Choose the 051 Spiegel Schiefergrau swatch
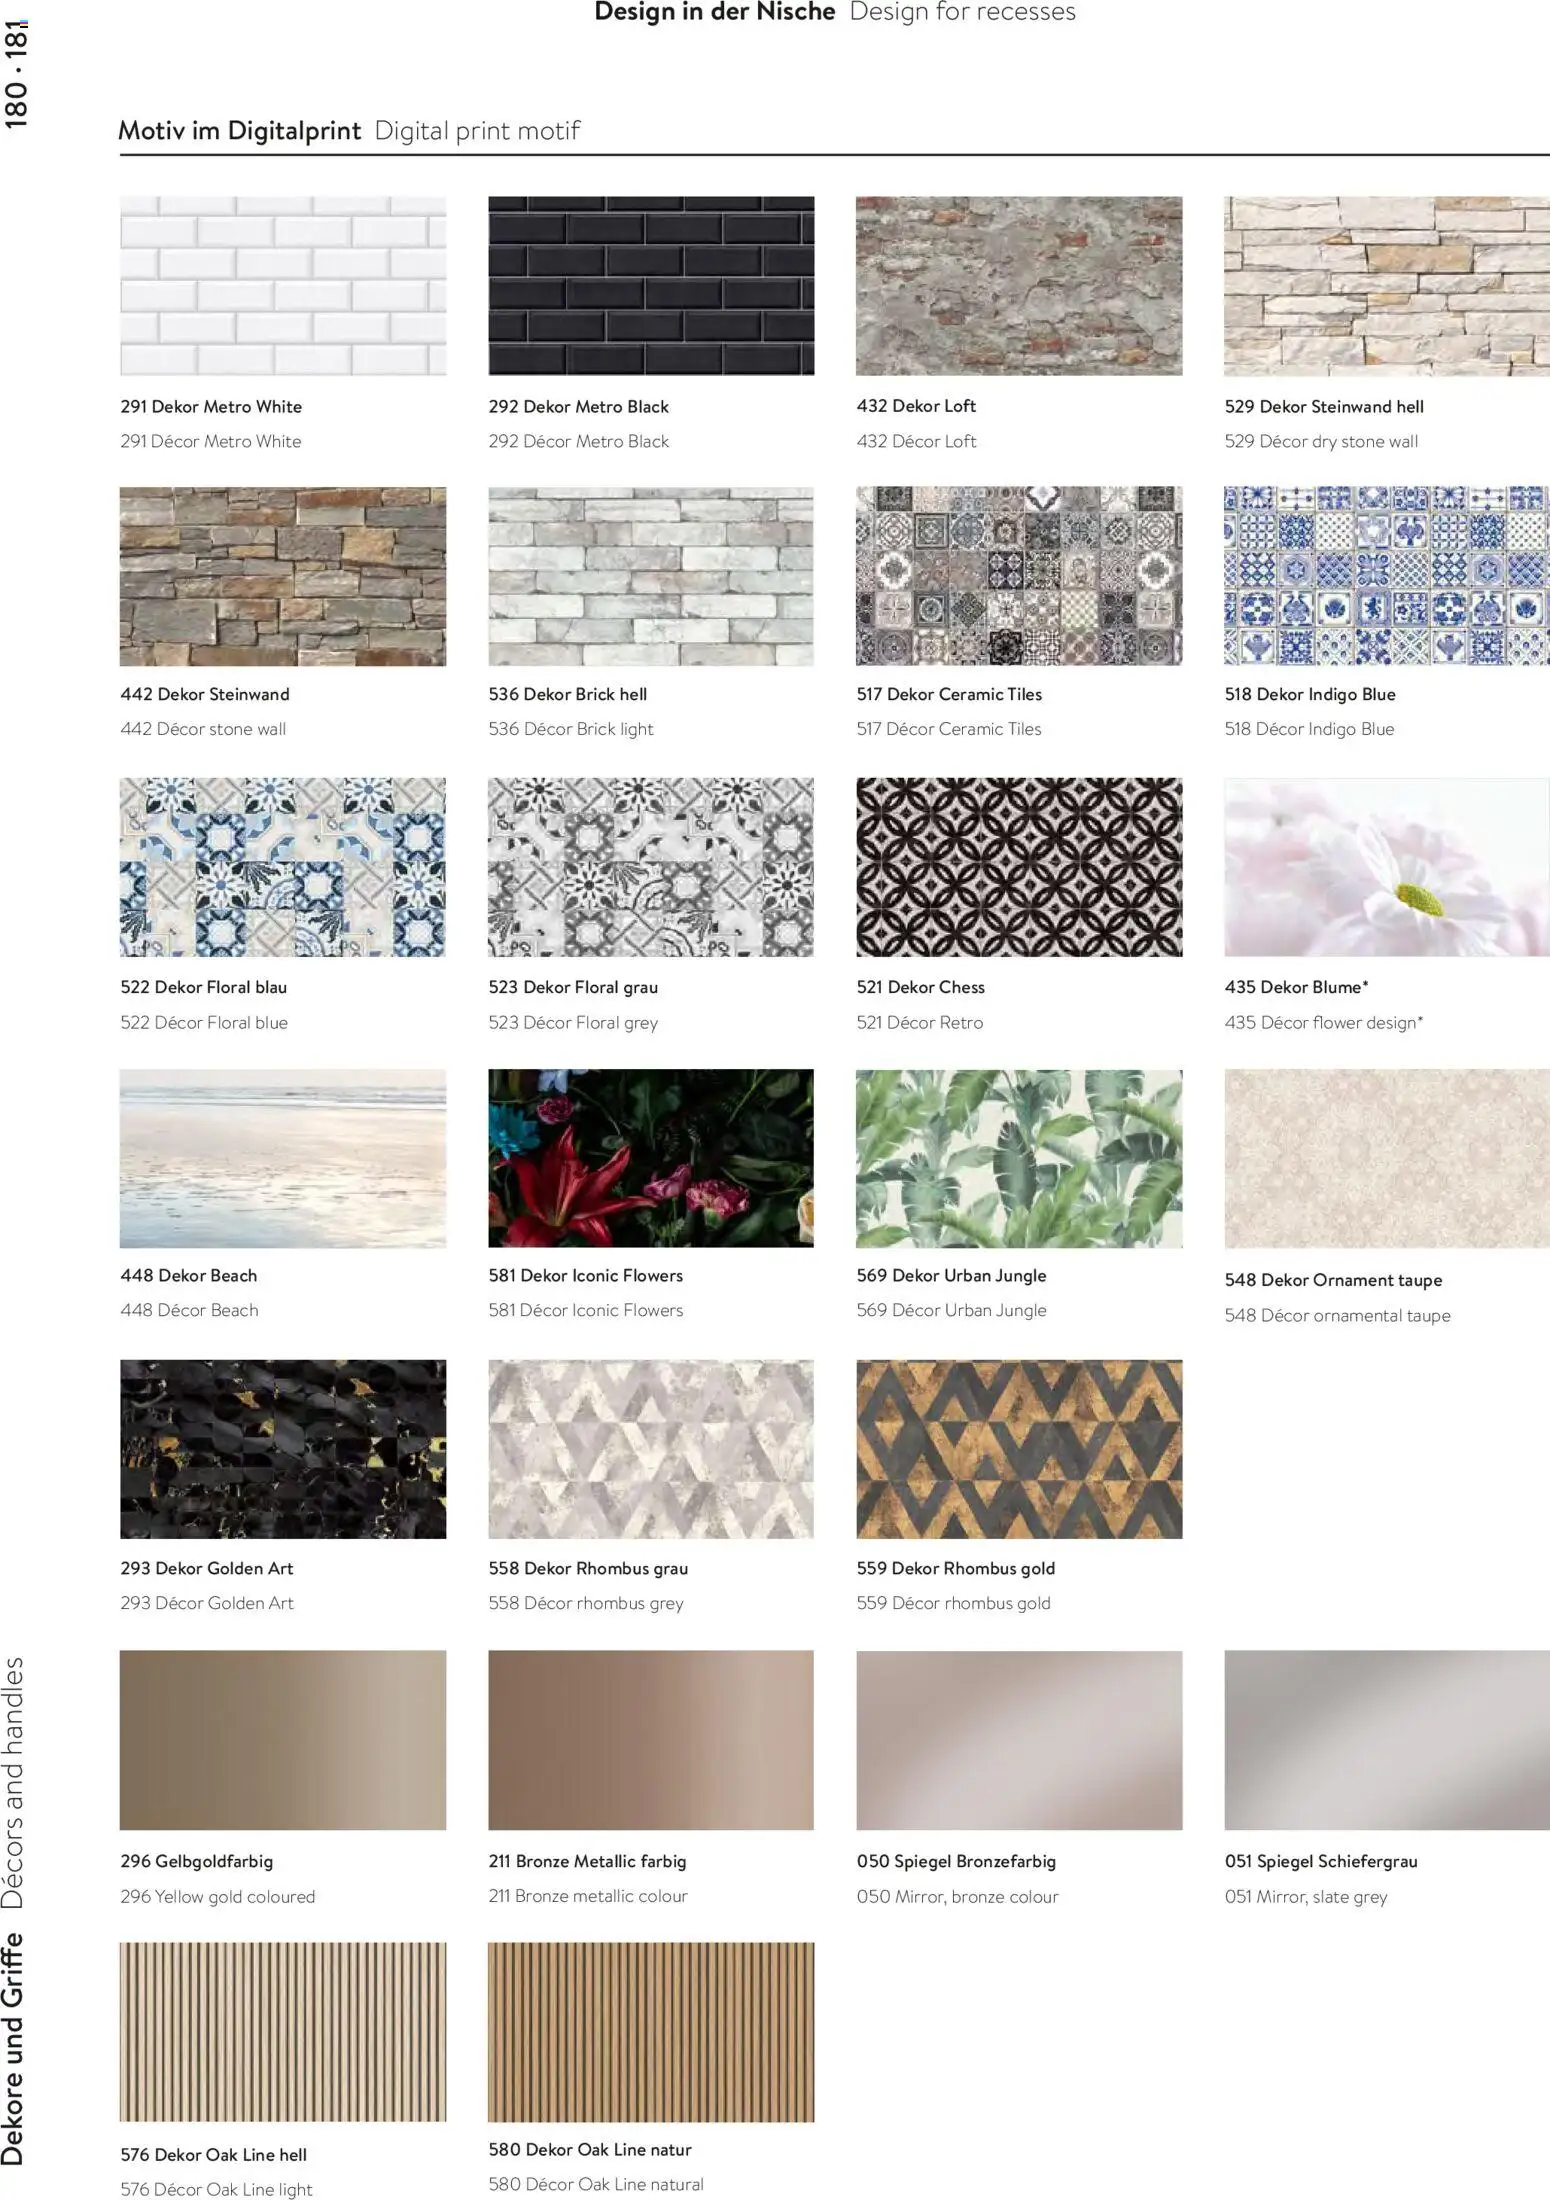 1386,1740
